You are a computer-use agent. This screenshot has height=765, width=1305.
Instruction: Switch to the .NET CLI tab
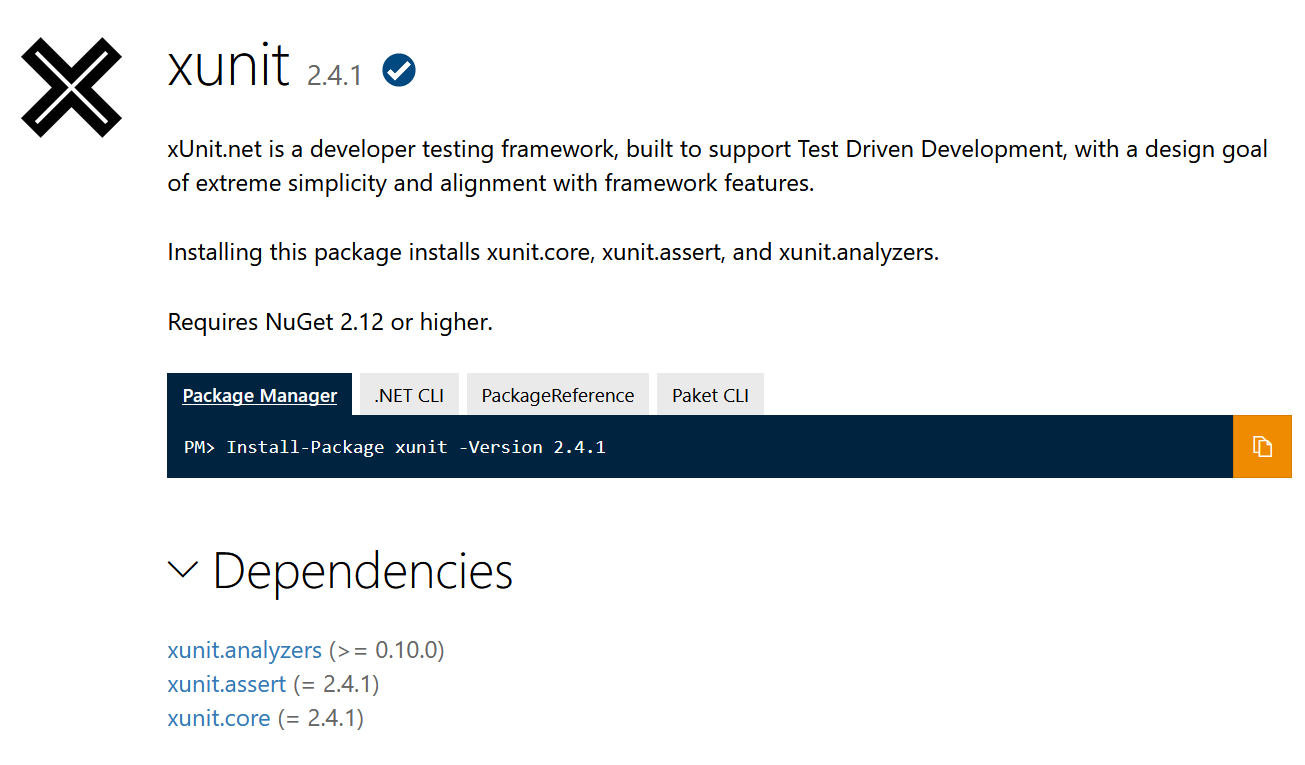pos(409,395)
